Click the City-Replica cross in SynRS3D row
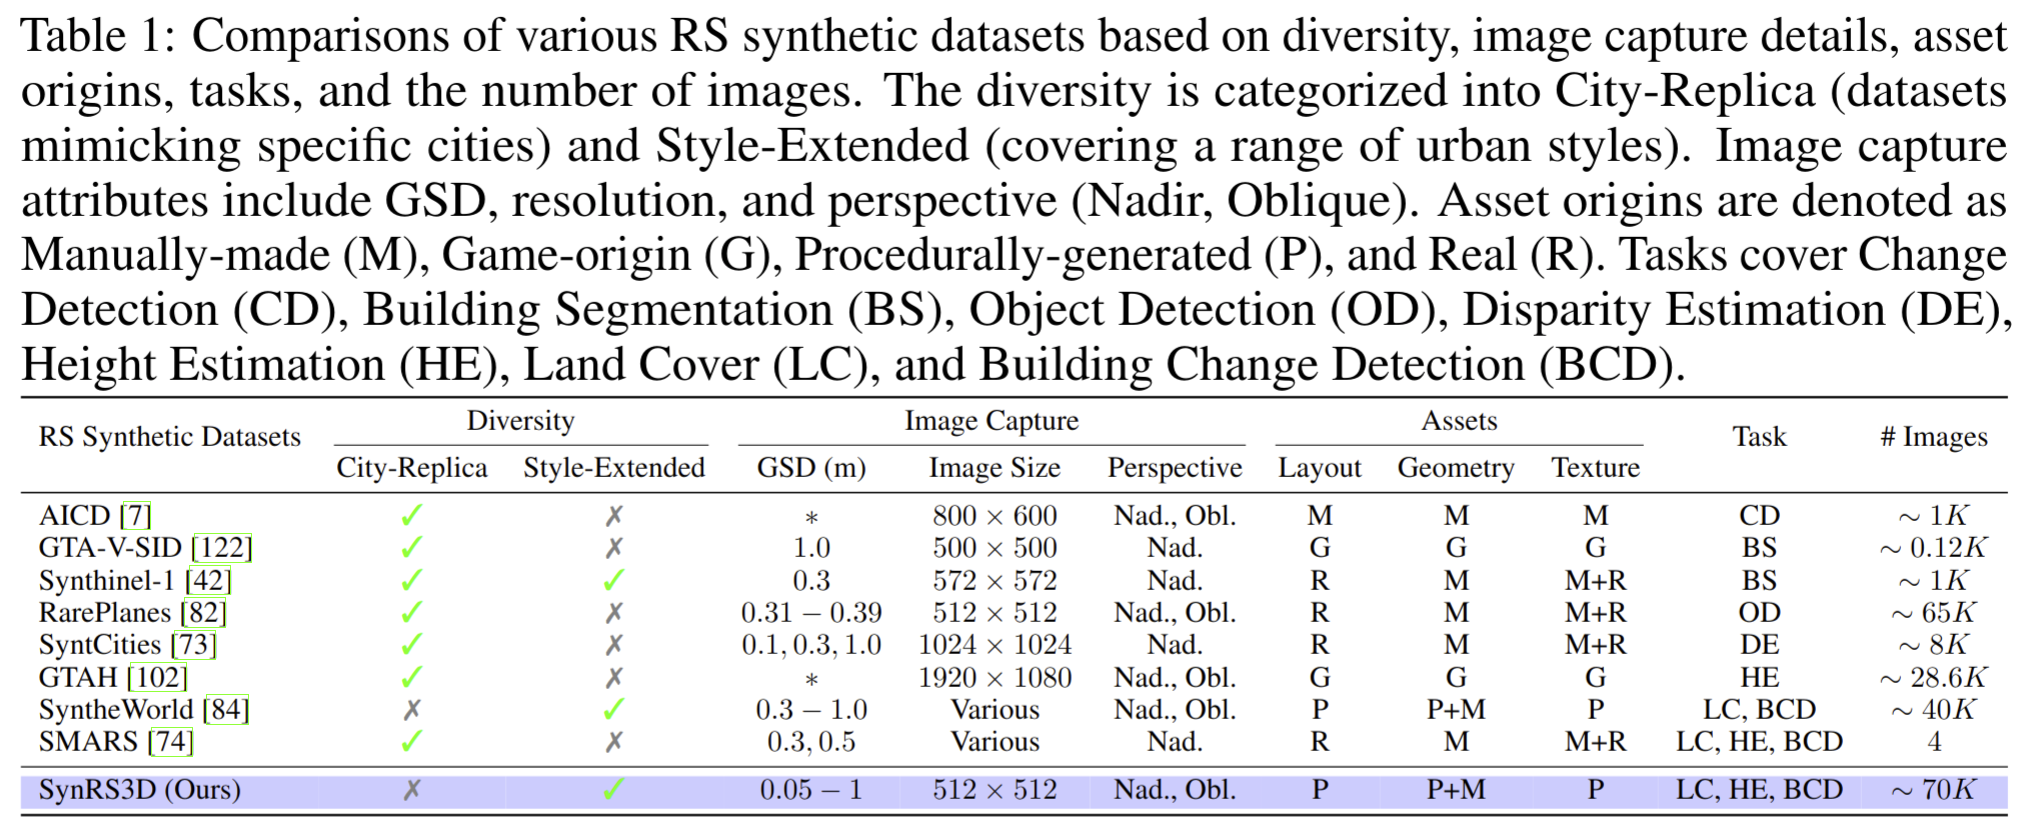 pyautogui.click(x=411, y=790)
